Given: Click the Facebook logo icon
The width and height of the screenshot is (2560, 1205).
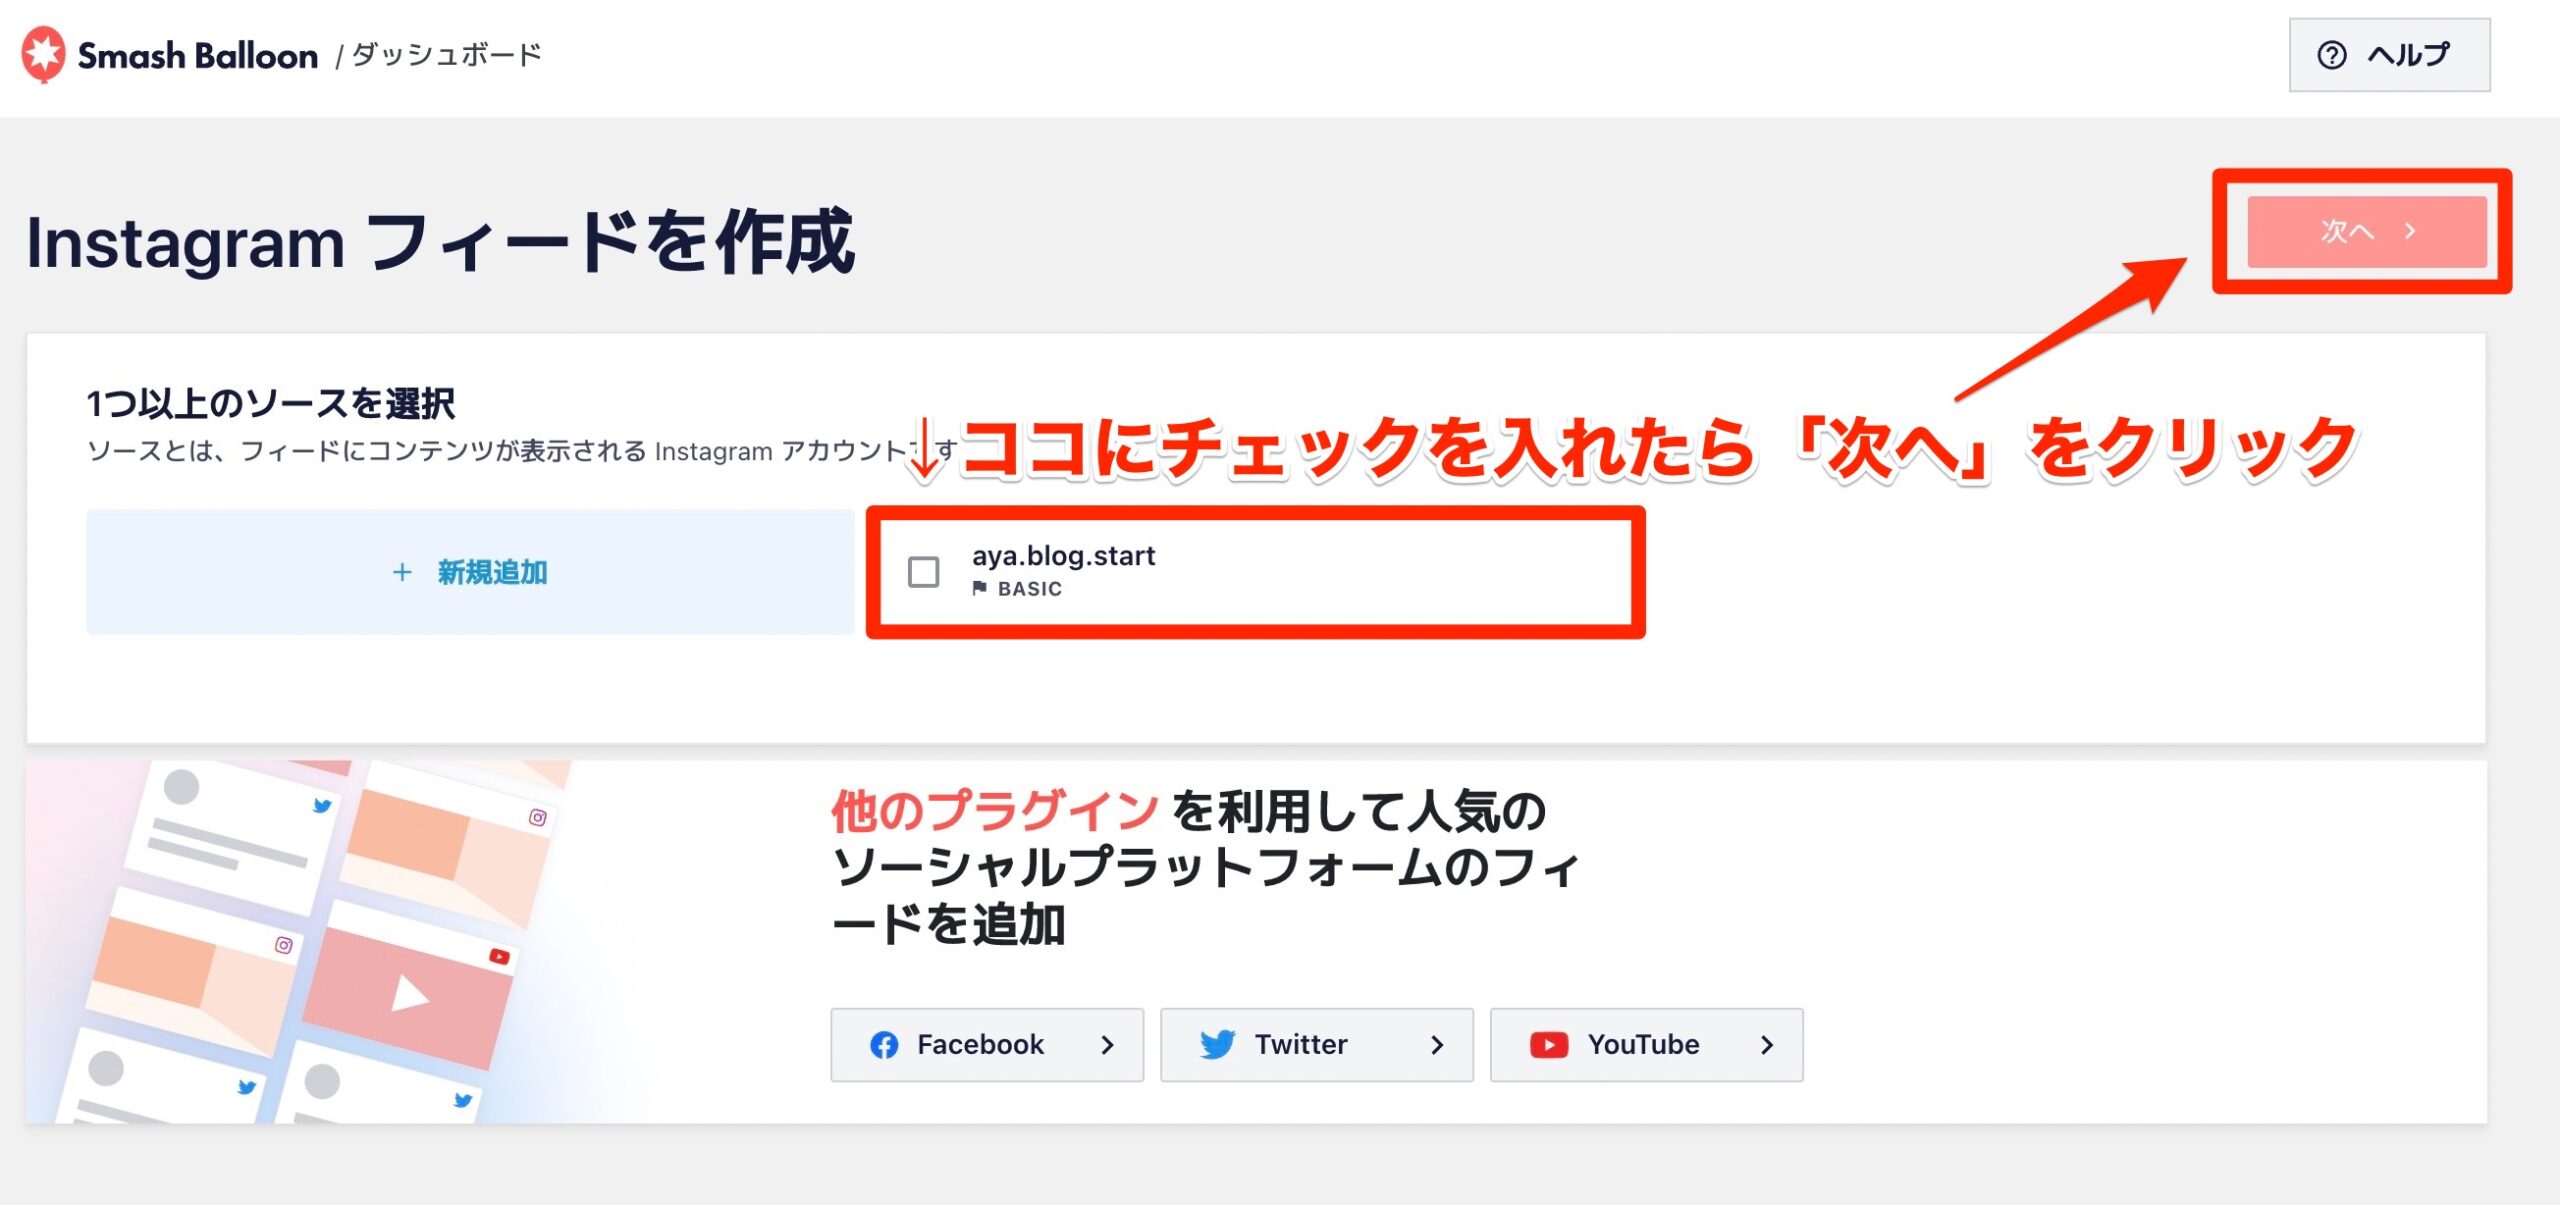Looking at the screenshot, I should coord(884,1045).
